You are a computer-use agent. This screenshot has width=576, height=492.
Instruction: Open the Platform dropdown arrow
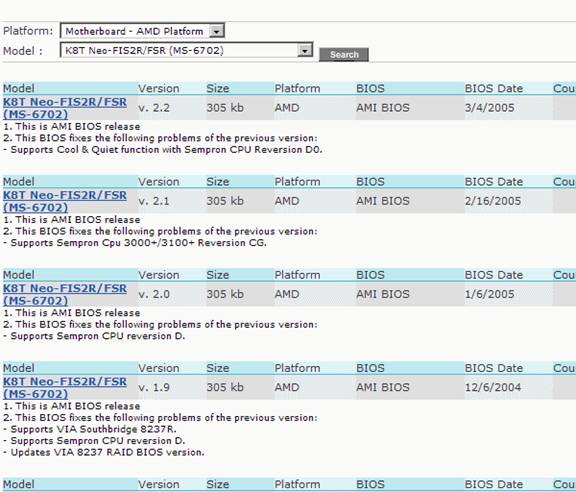tap(216, 32)
